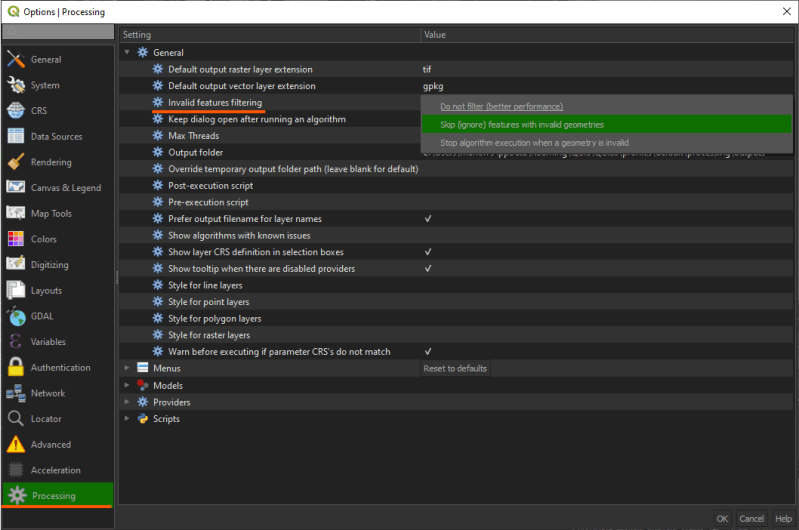Select Keep dialog open after running row
Viewport: 799px width, 530px height.
(x=270, y=119)
